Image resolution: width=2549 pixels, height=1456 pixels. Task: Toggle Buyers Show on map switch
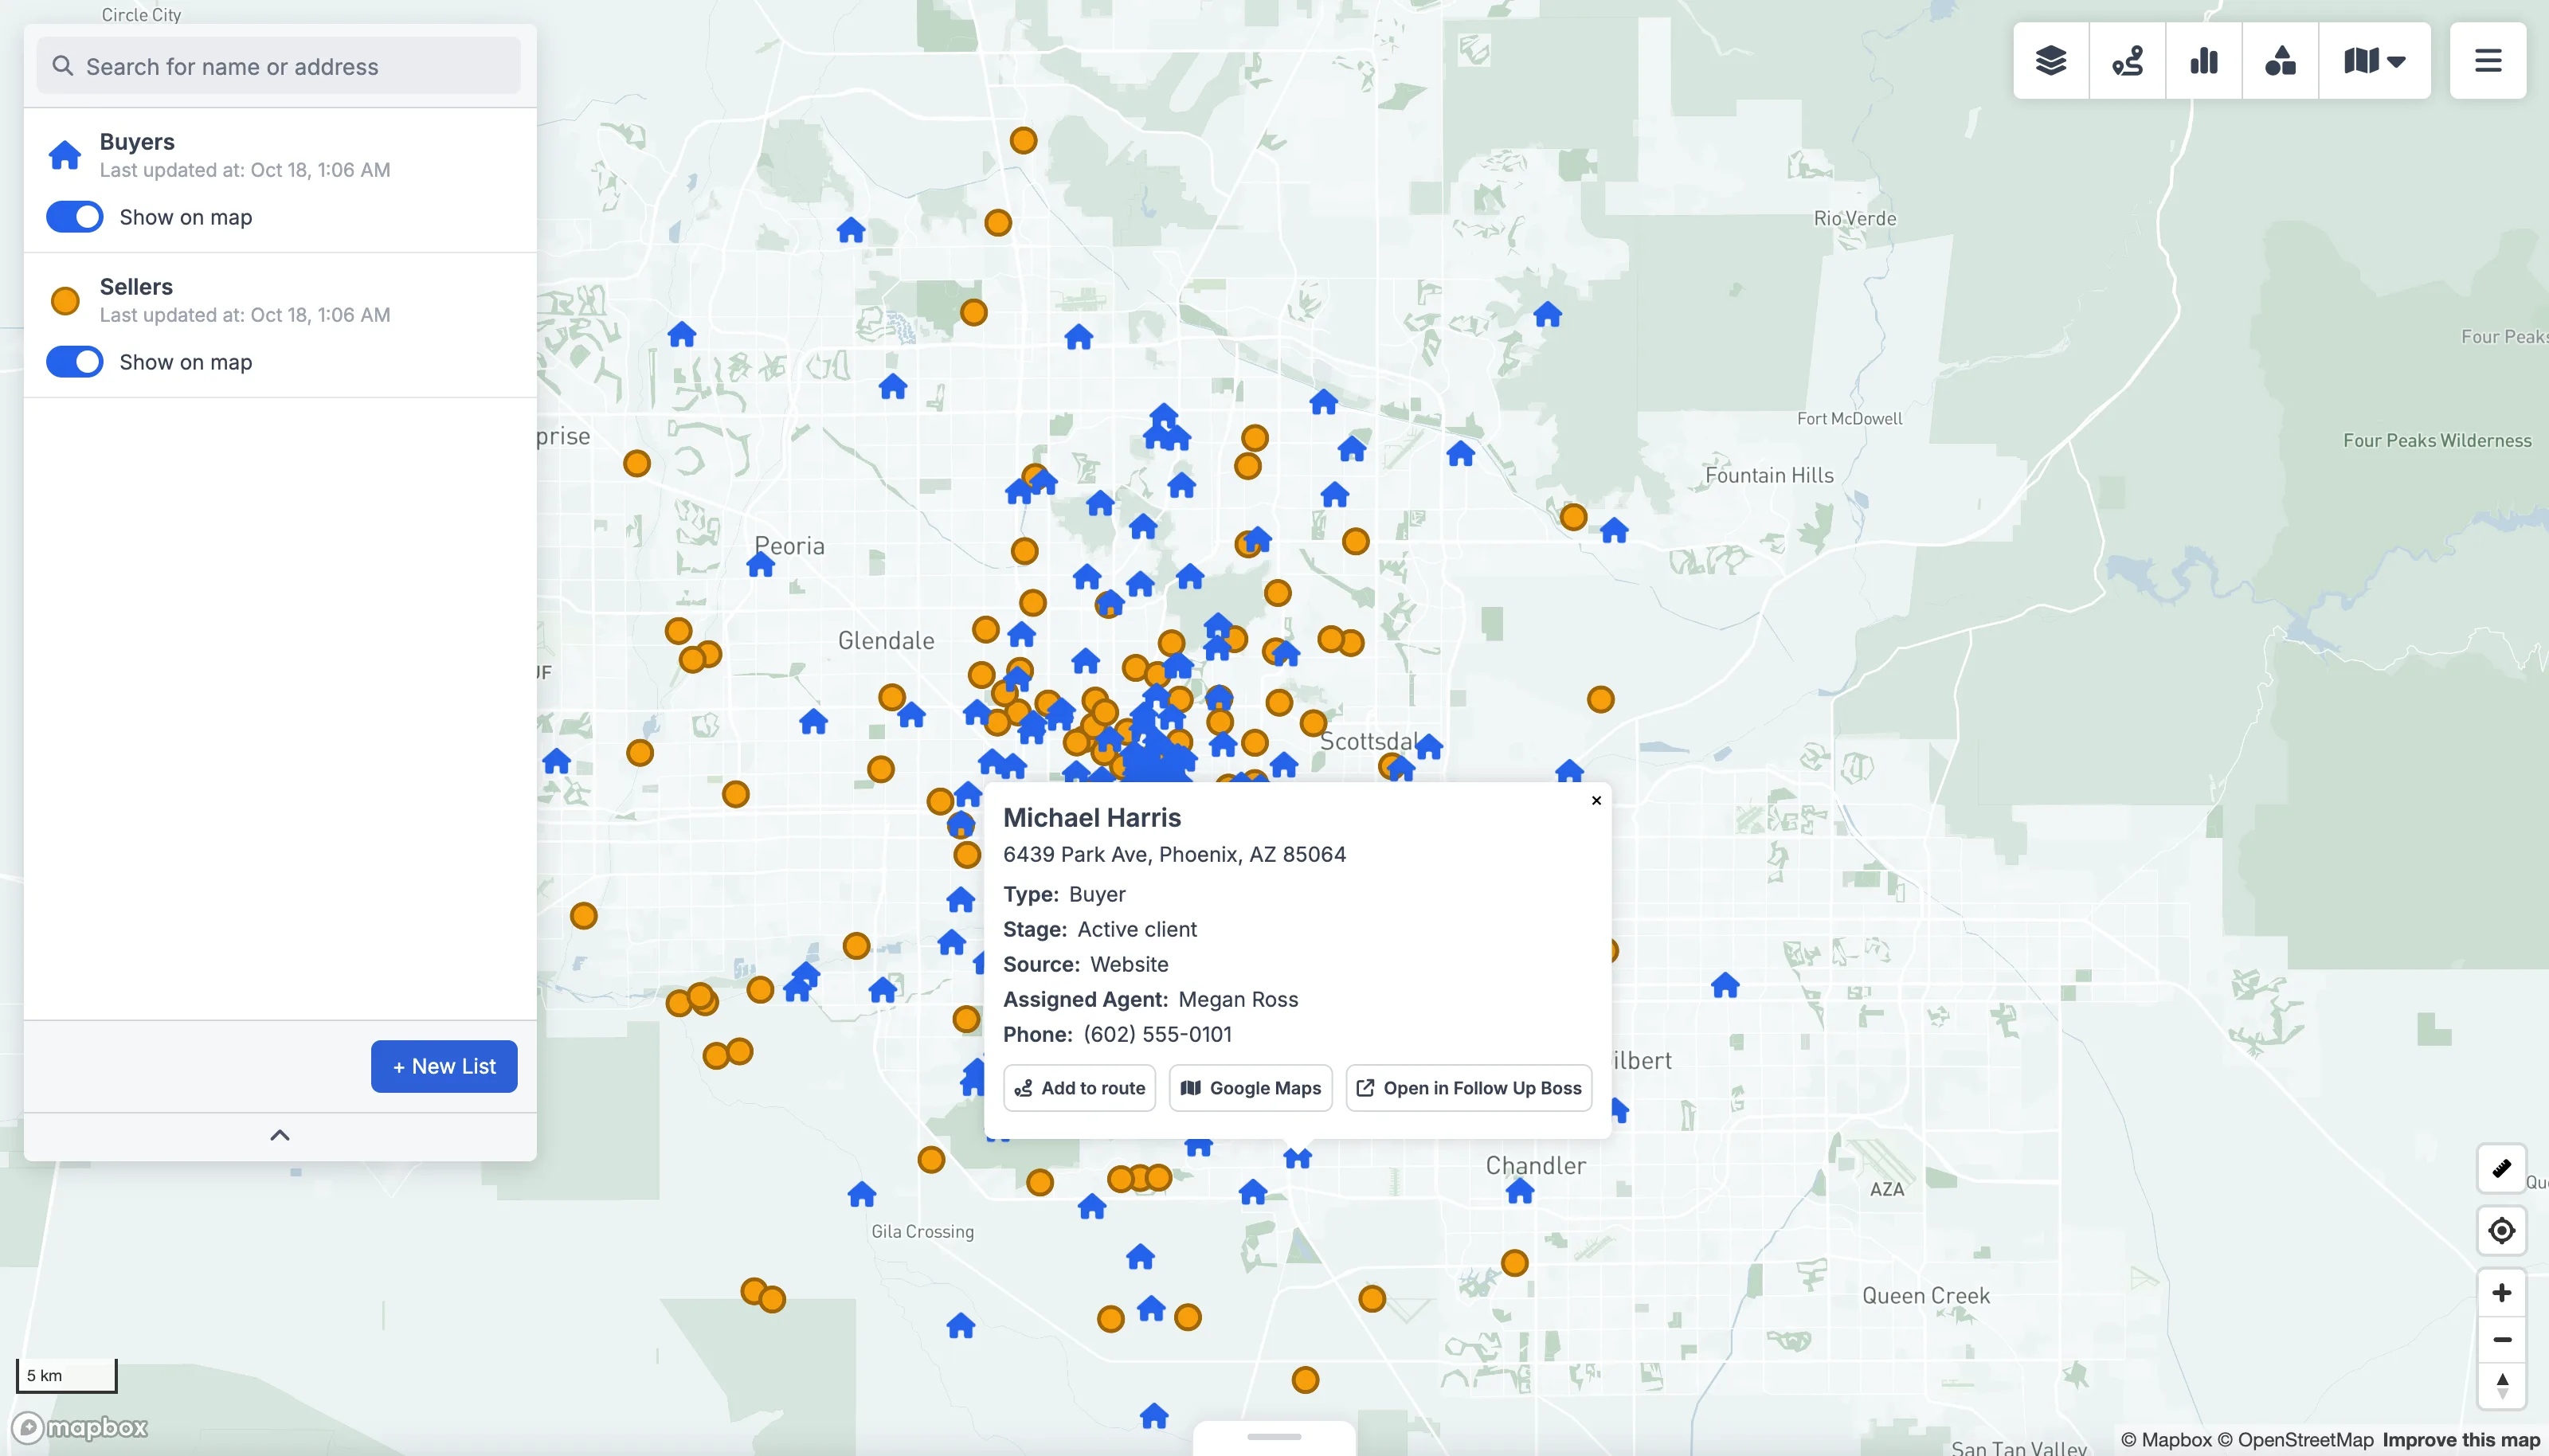tap(75, 217)
